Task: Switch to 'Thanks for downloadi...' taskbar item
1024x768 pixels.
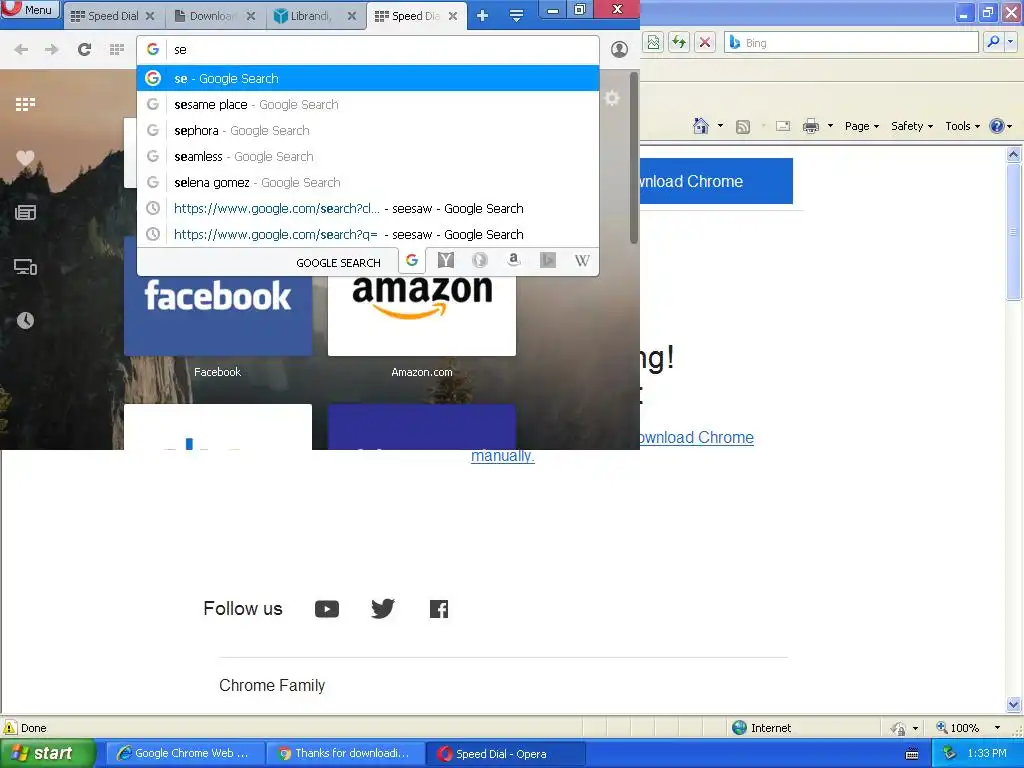Action: click(346, 753)
